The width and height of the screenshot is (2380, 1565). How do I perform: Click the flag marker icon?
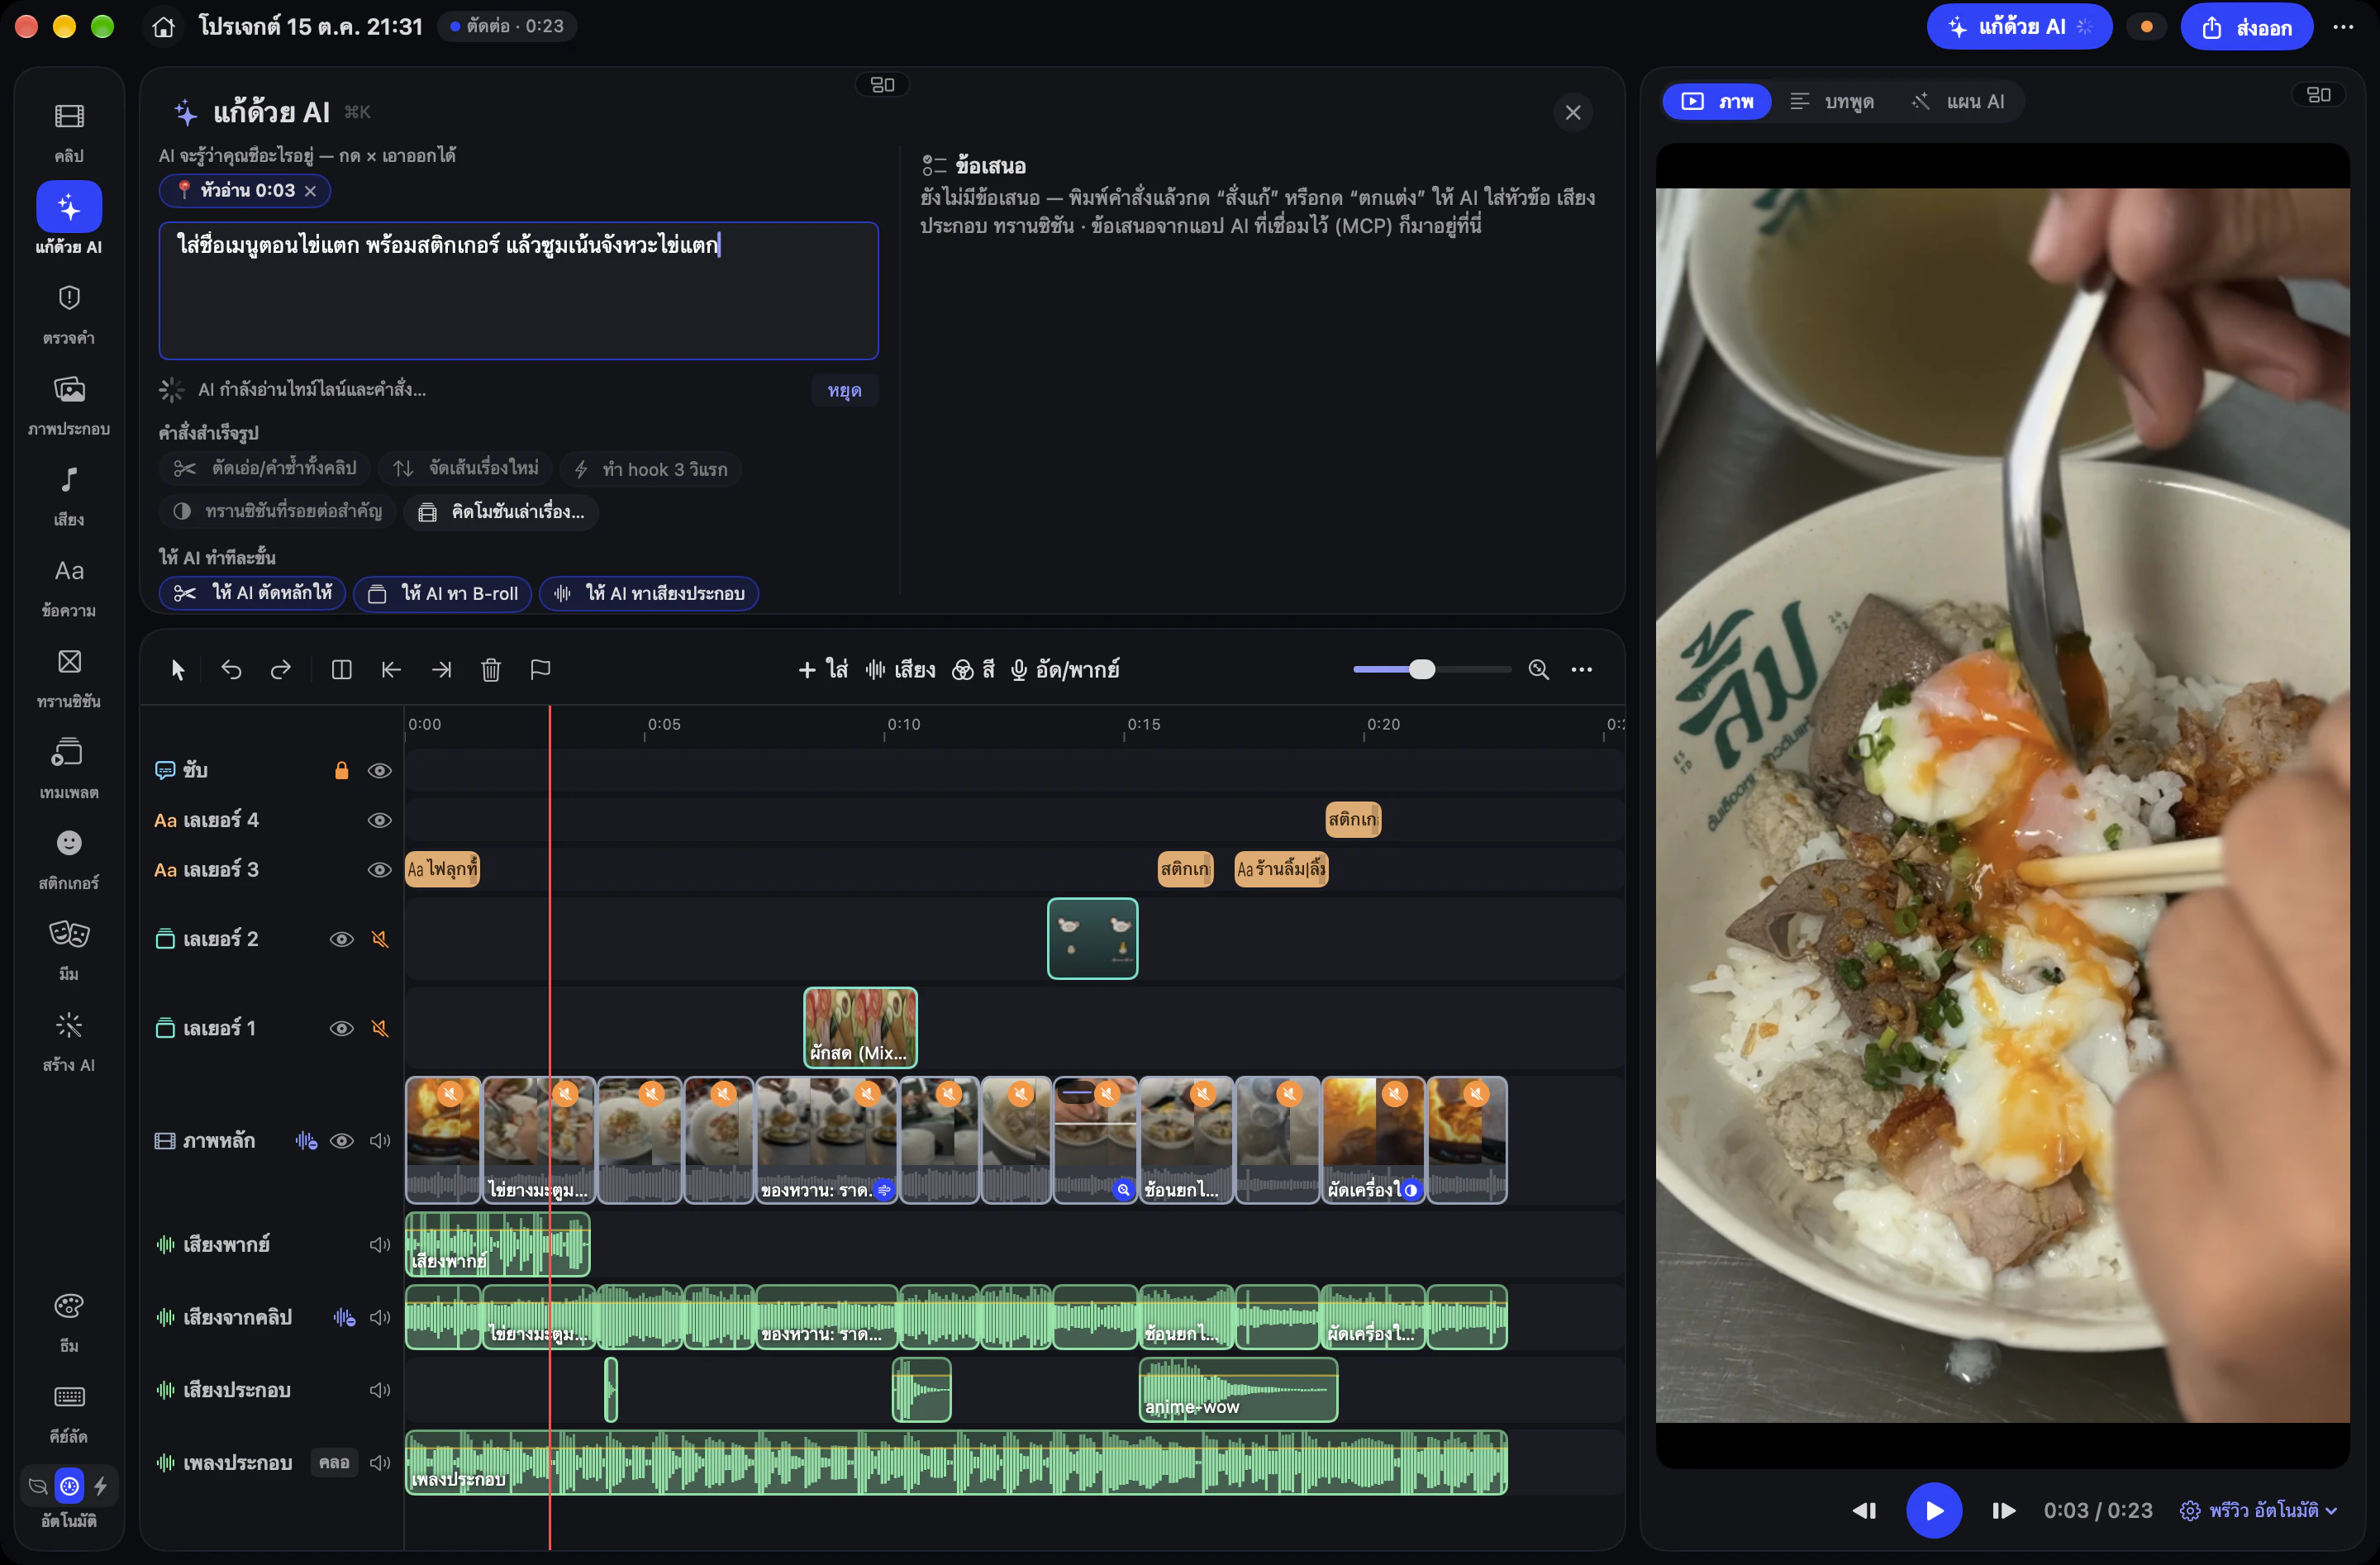[540, 669]
